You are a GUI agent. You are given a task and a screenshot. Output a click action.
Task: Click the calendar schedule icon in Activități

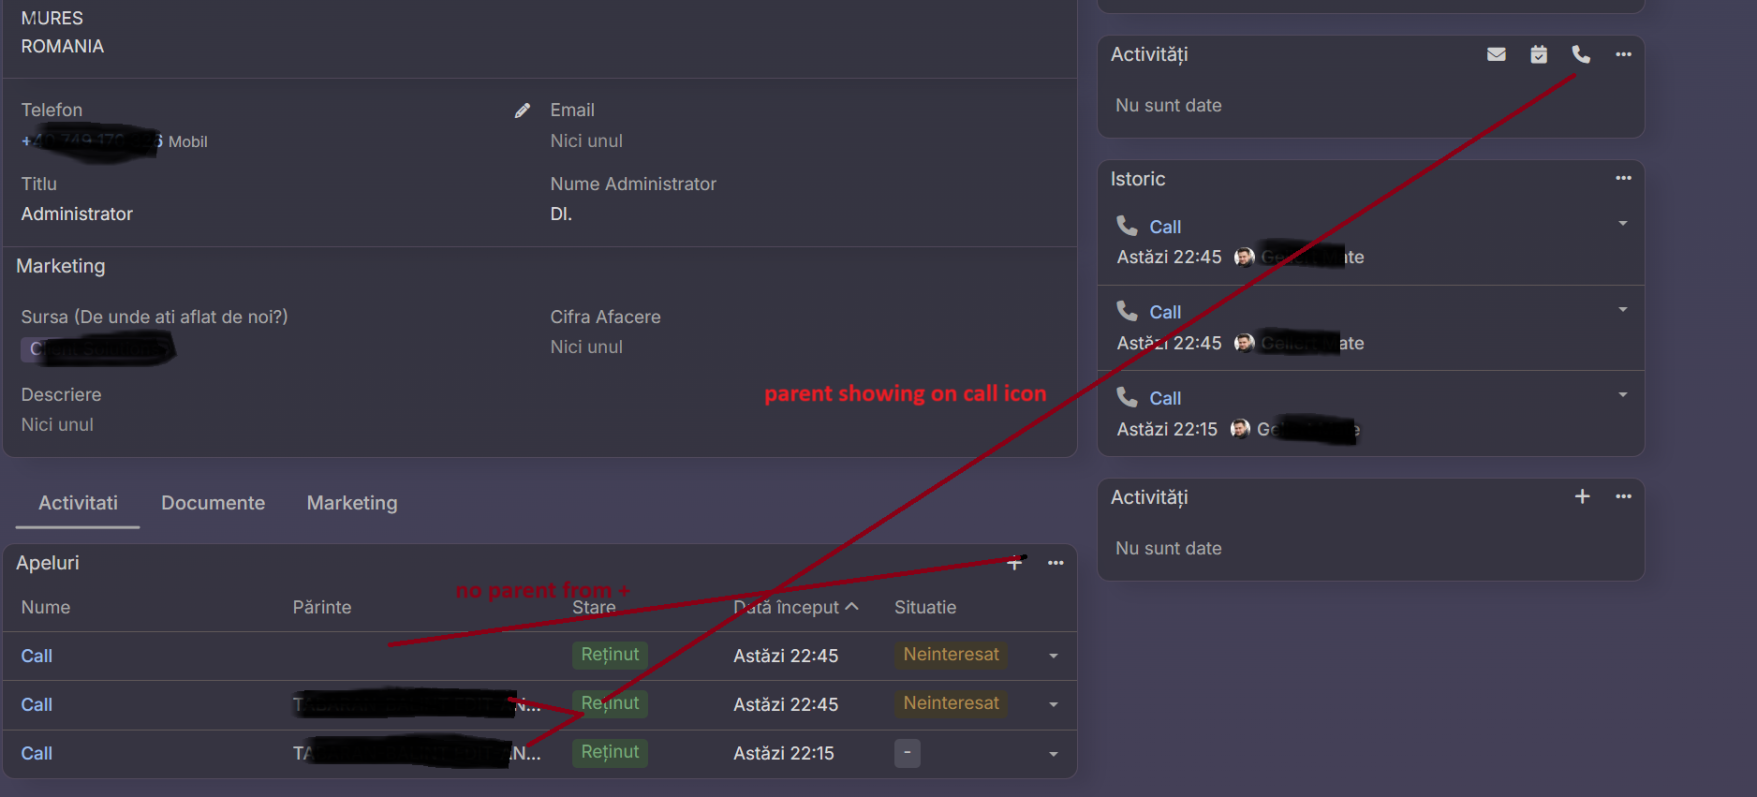[1539, 55]
